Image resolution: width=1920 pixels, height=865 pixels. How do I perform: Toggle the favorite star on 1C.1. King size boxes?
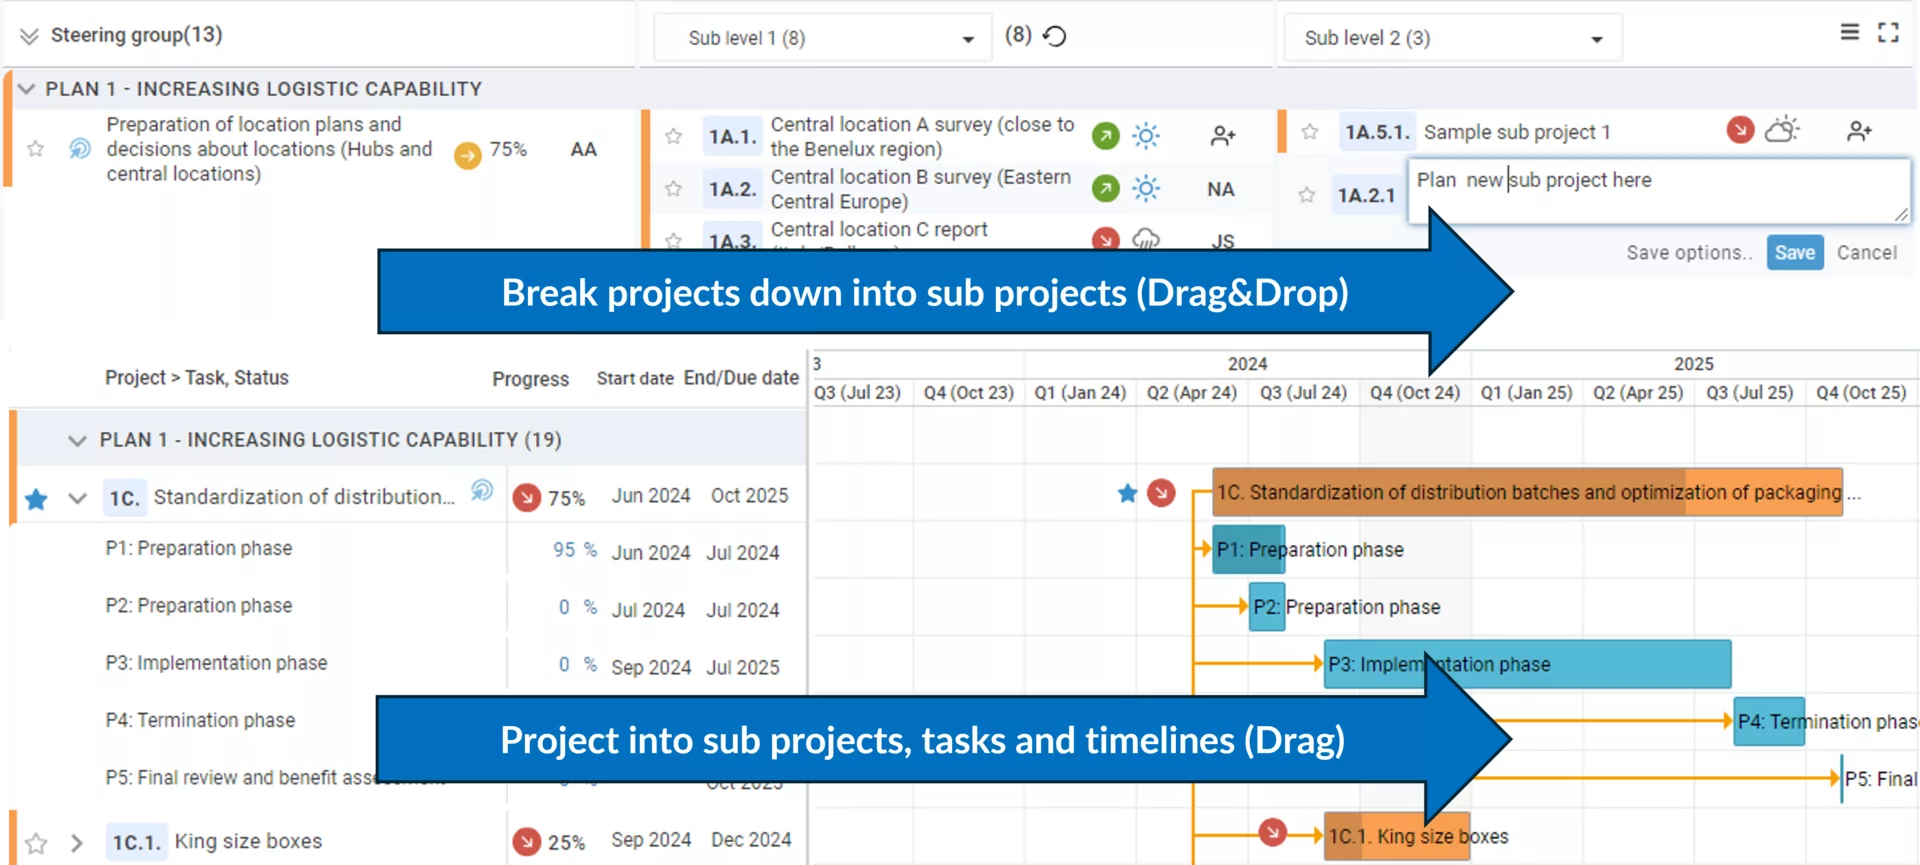point(37,843)
